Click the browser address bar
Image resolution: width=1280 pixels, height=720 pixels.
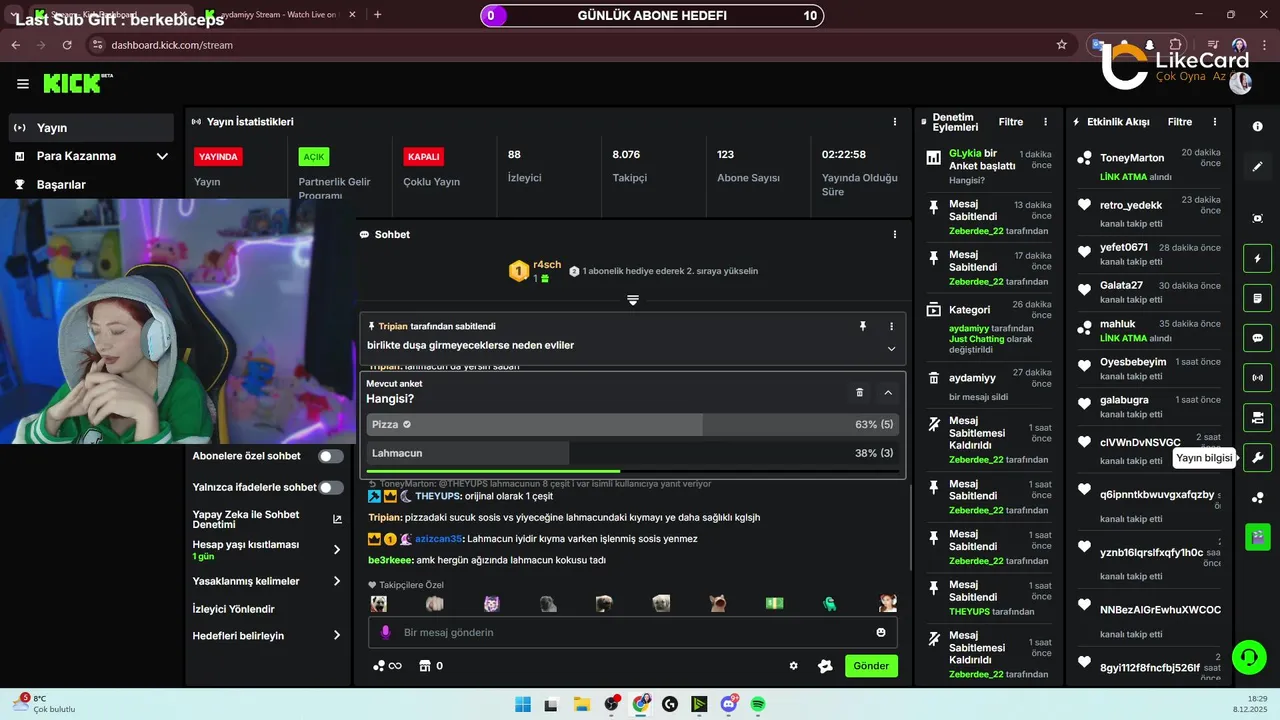(570, 45)
